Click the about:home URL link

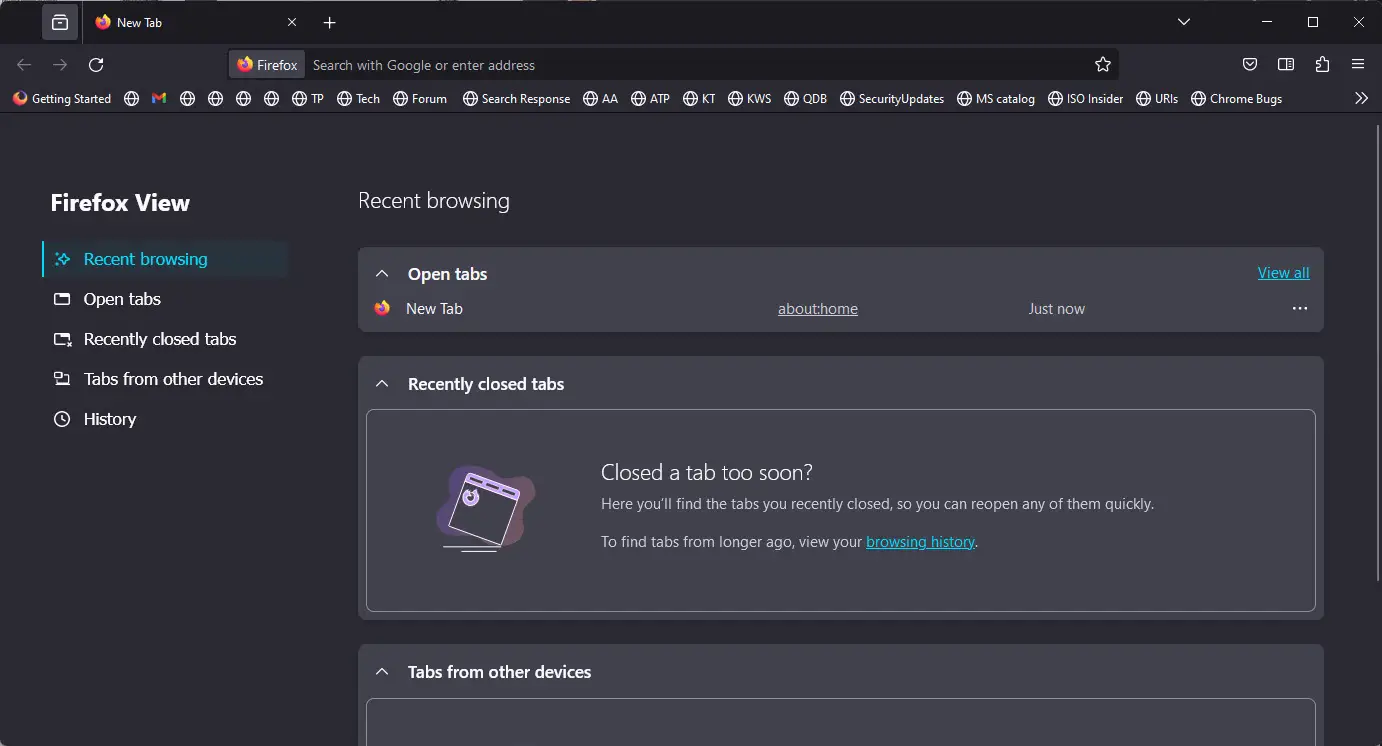[x=818, y=309]
